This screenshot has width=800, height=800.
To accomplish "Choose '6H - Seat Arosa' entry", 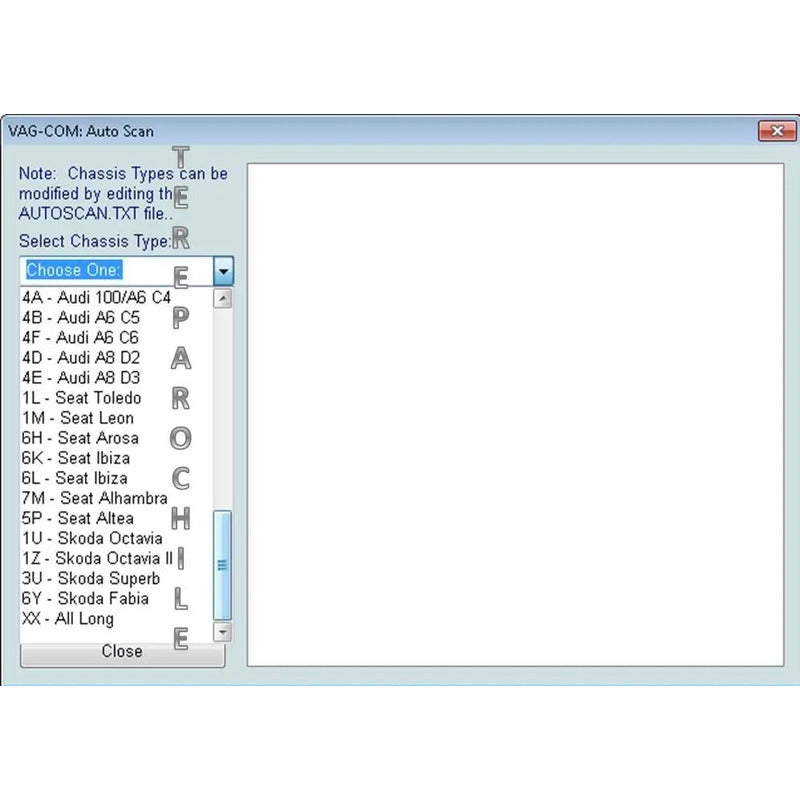I will tap(116, 438).
